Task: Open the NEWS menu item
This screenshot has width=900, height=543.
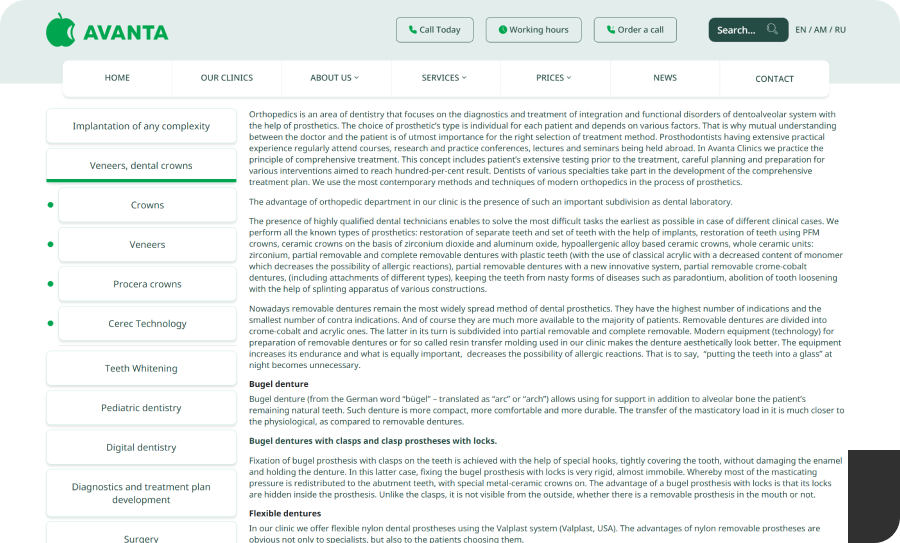Action: click(665, 78)
